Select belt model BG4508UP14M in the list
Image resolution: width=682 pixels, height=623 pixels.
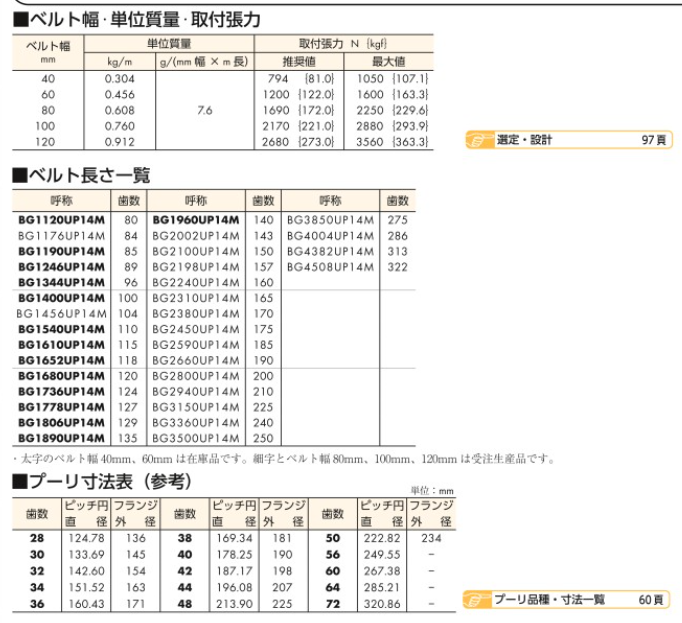point(330,267)
